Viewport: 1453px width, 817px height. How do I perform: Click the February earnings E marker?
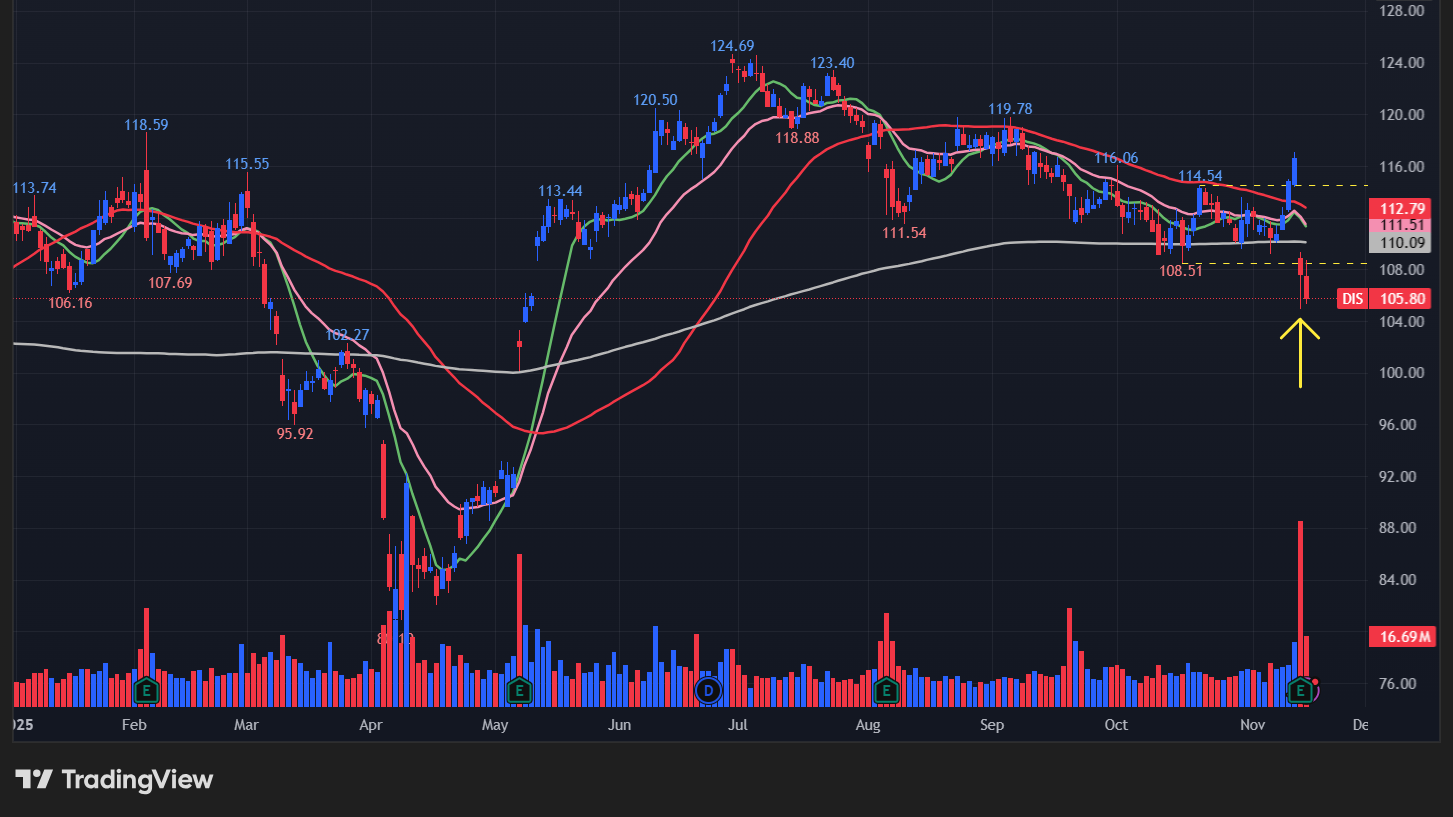[147, 689]
